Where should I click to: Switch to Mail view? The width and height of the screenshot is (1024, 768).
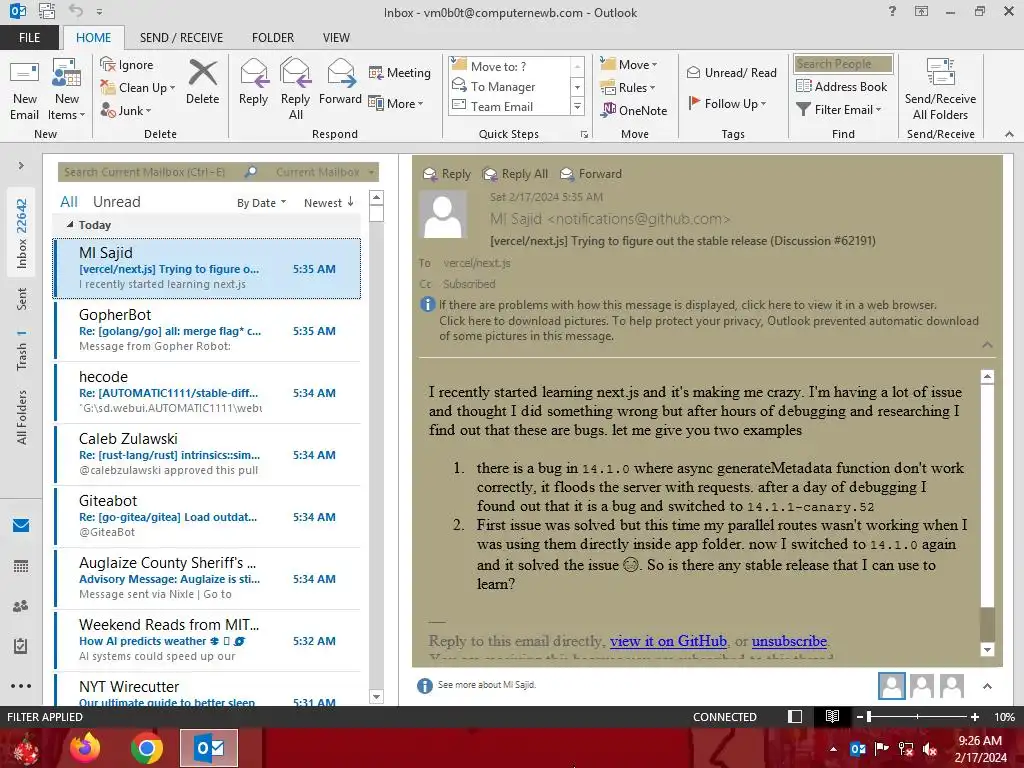(21, 525)
